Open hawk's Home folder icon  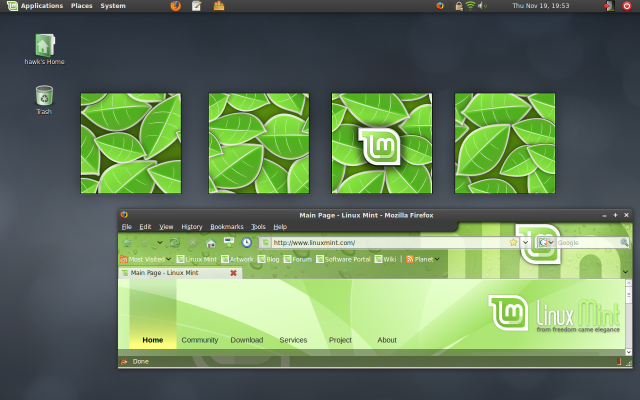coord(44,45)
